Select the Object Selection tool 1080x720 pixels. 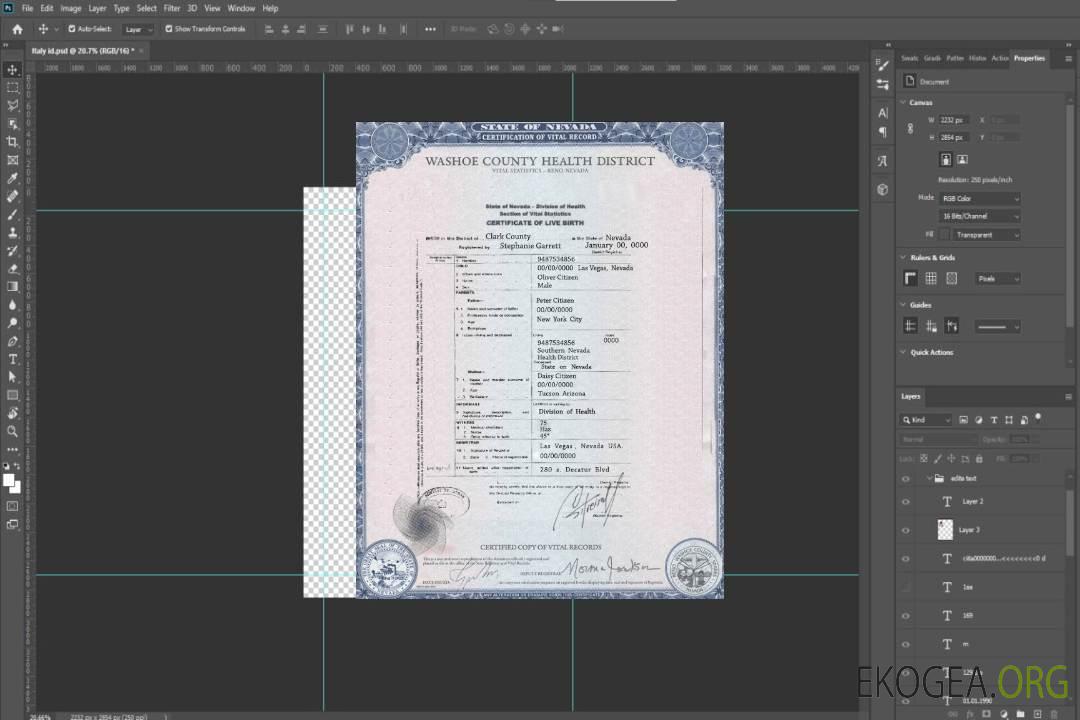click(x=12, y=124)
